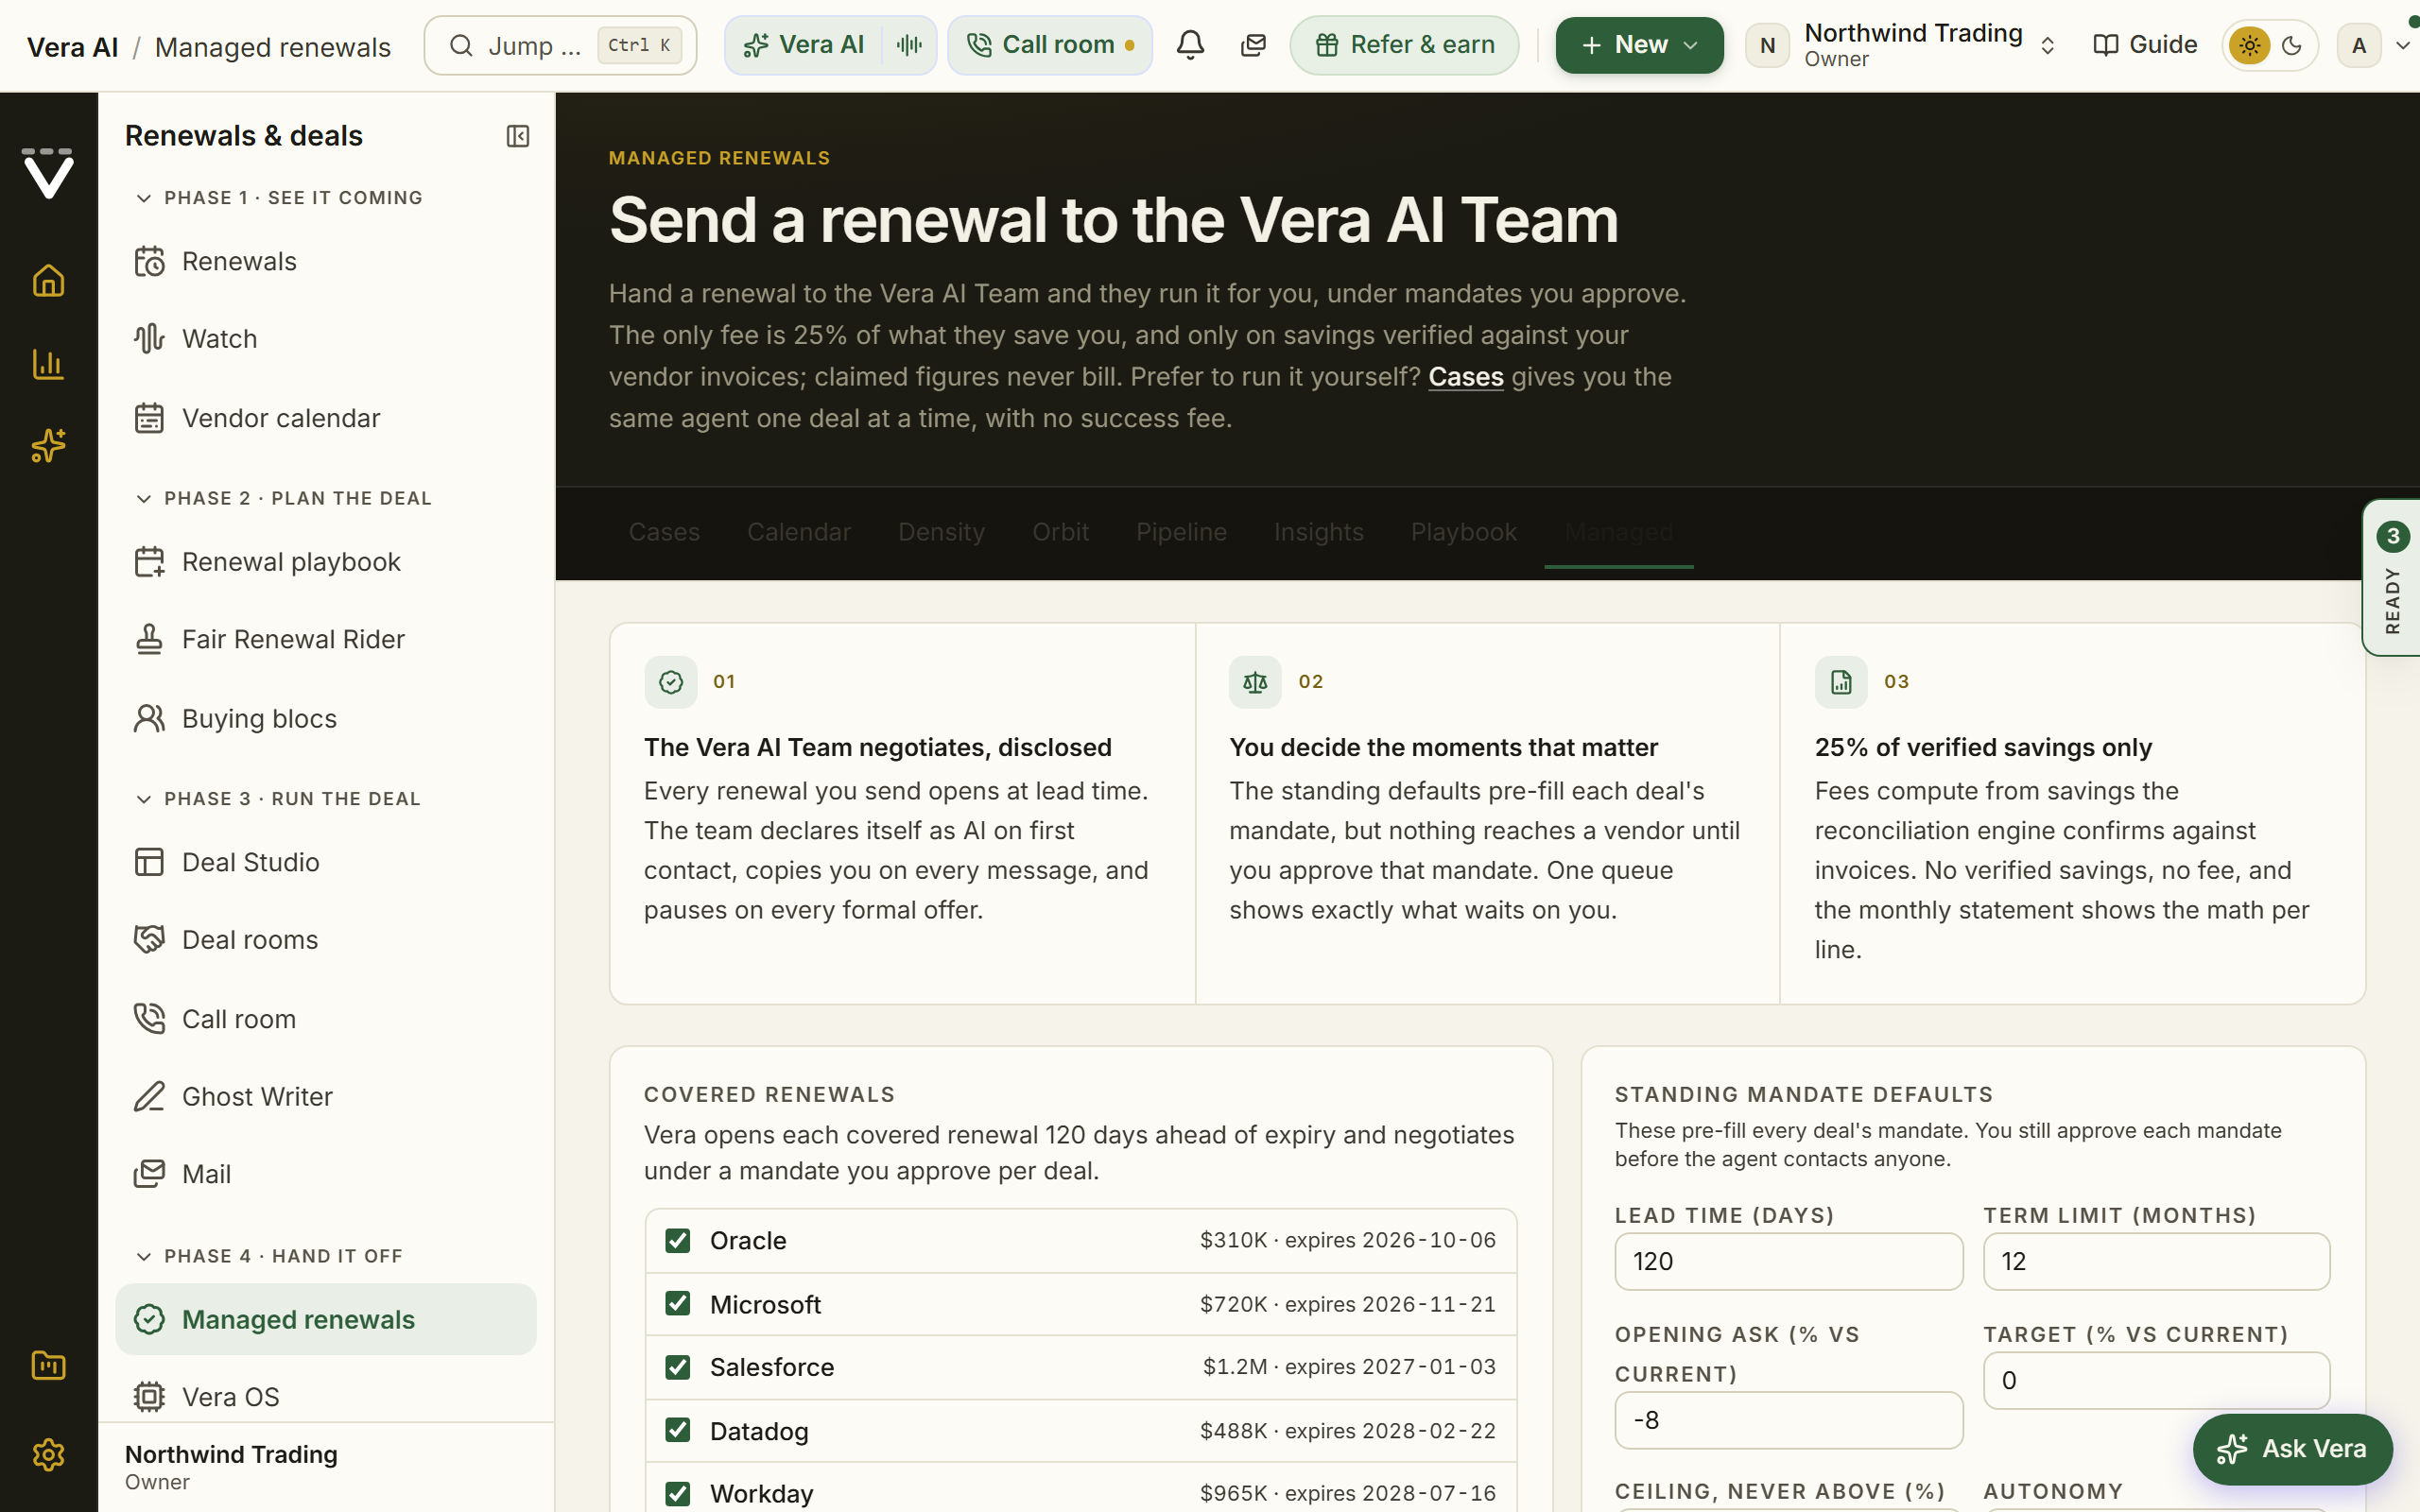Open Renewals in sidebar

[326, 262]
